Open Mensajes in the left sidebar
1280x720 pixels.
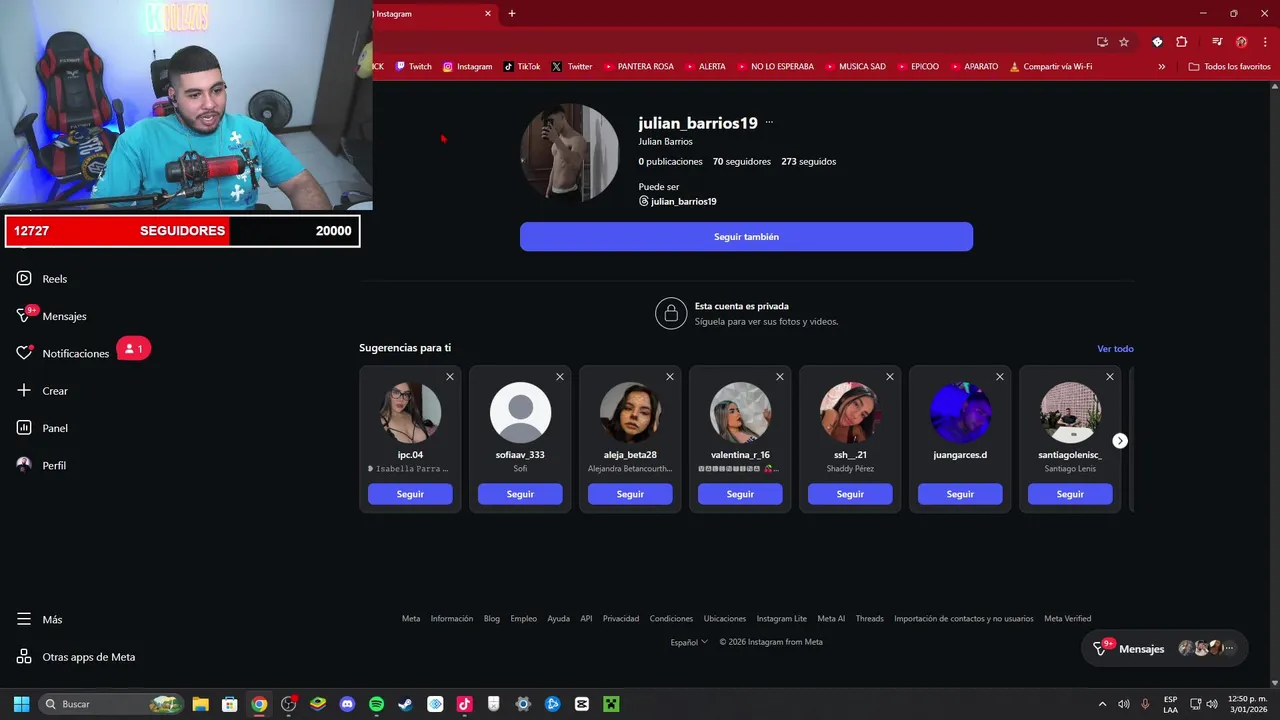pyautogui.click(x=52, y=316)
